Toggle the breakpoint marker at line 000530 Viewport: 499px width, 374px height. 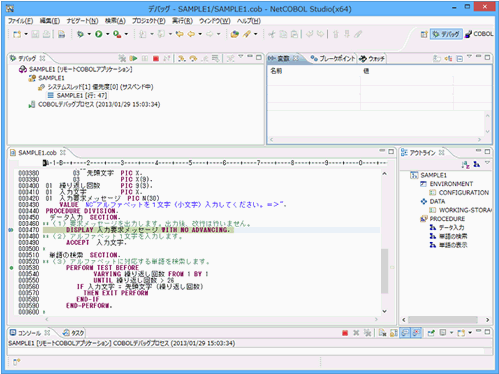(x=11, y=268)
